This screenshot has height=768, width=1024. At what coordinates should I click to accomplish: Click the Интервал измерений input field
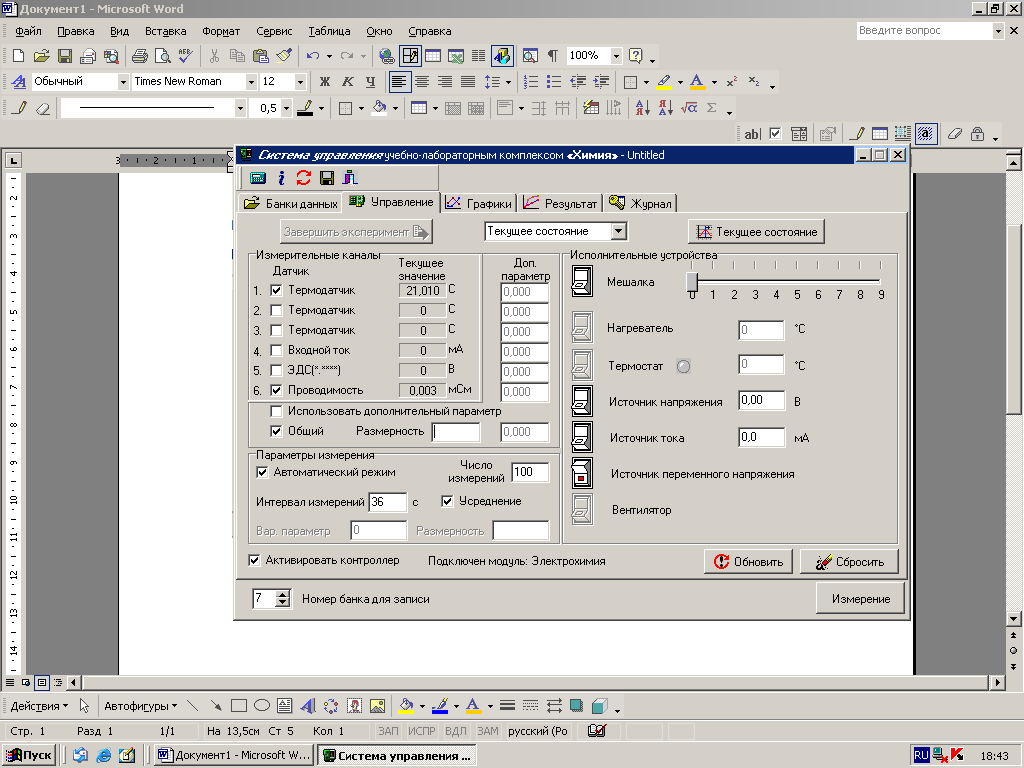pos(387,502)
